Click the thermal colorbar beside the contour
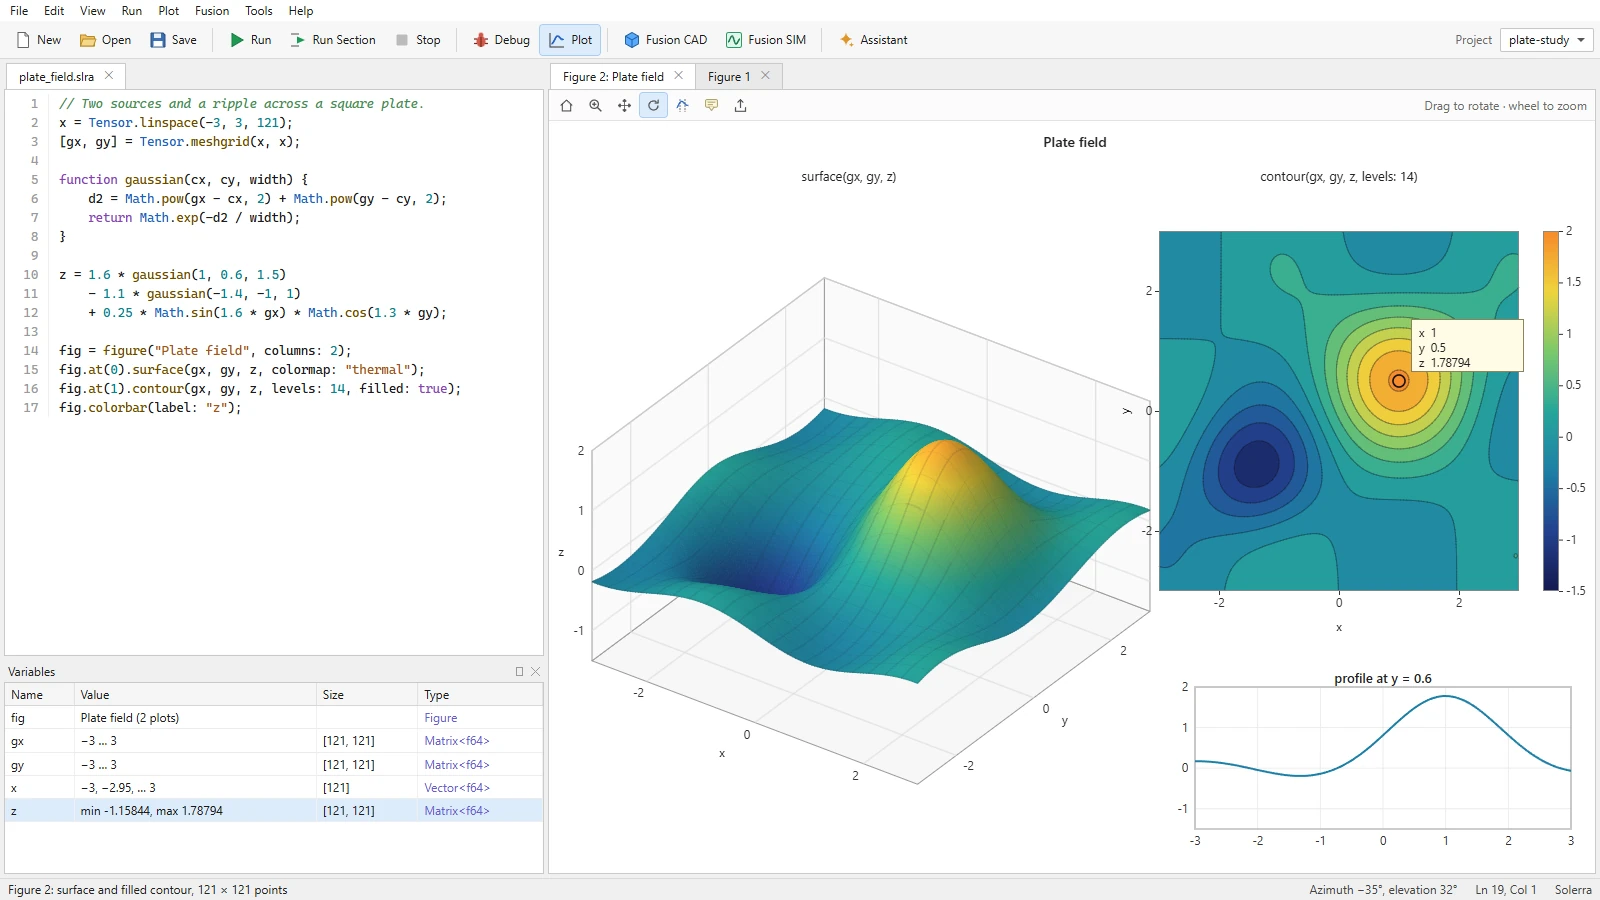Image resolution: width=1600 pixels, height=900 pixels. coord(1551,411)
